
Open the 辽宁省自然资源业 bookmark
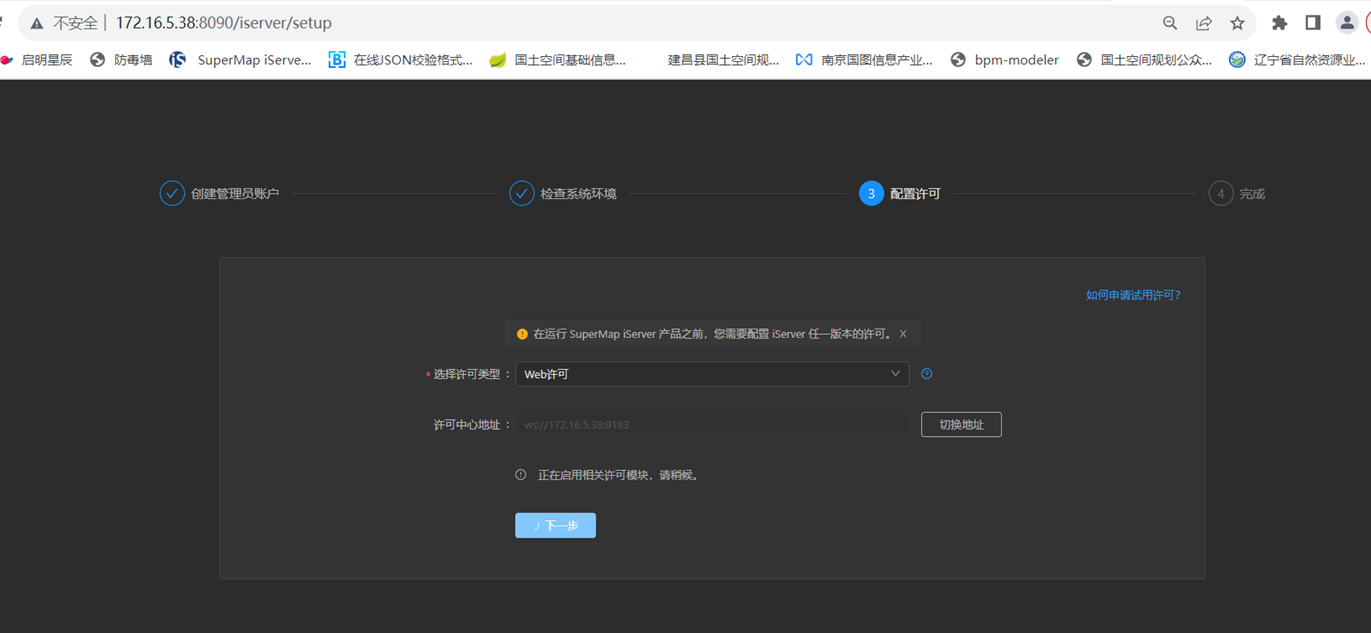[1298, 60]
